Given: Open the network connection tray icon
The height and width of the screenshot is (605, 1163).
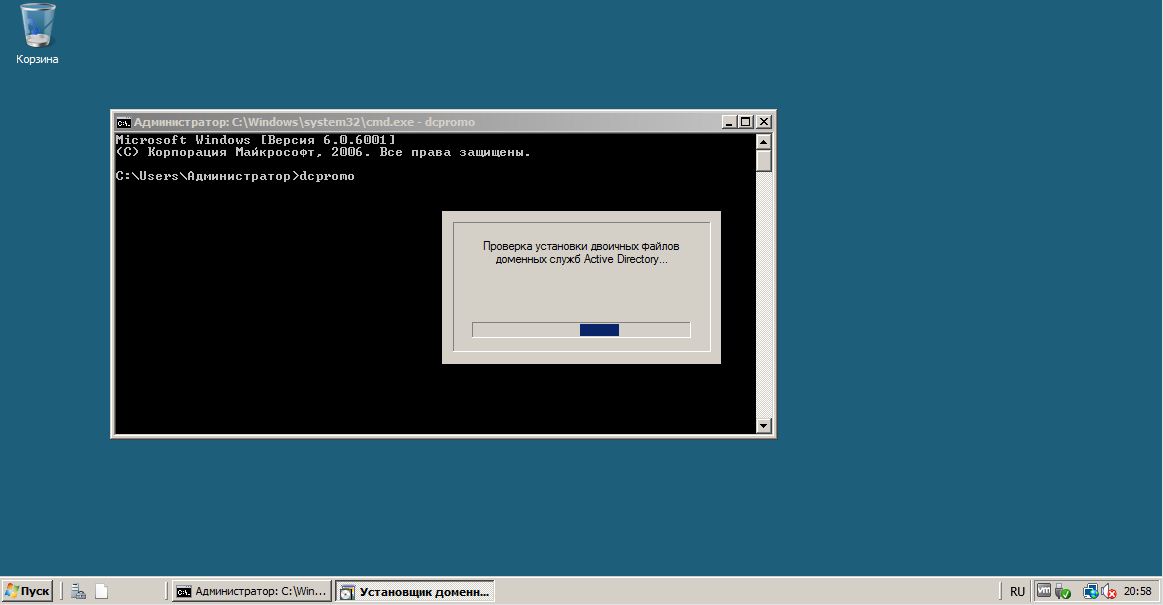Looking at the screenshot, I should [1090, 591].
